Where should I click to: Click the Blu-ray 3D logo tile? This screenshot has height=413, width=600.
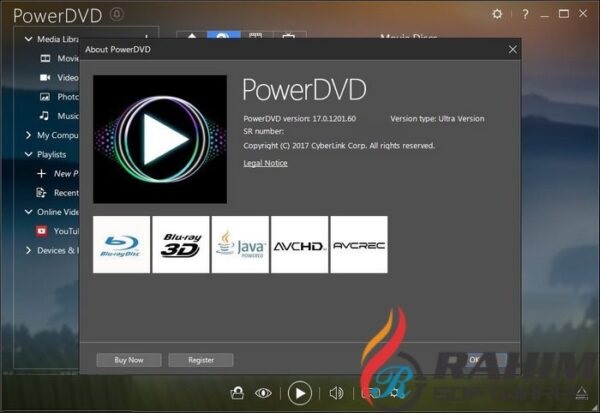pos(181,244)
